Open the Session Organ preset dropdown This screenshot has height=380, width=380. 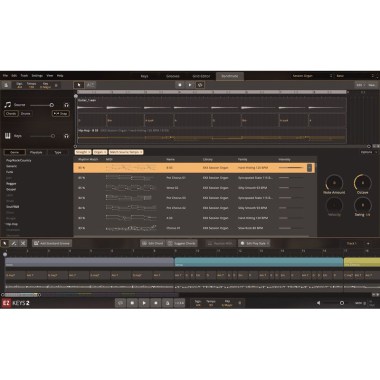point(312,76)
